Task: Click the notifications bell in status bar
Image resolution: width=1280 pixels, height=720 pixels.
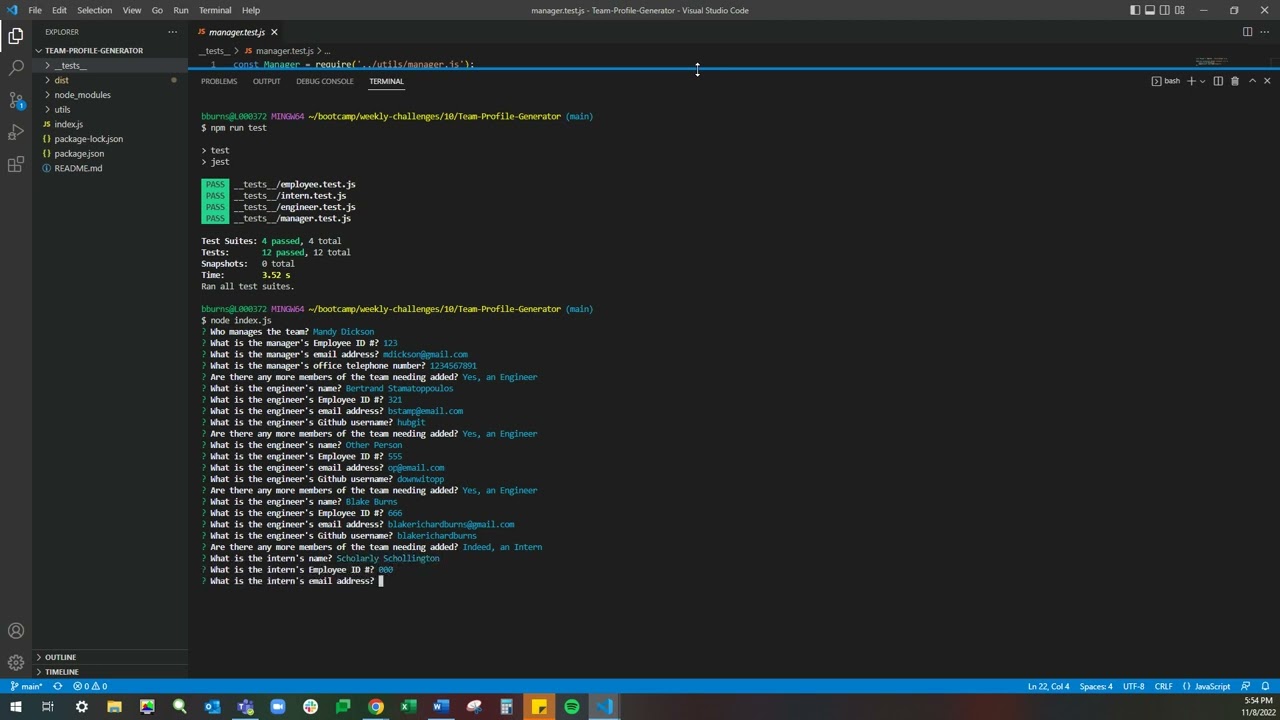Action: (x=1266, y=686)
